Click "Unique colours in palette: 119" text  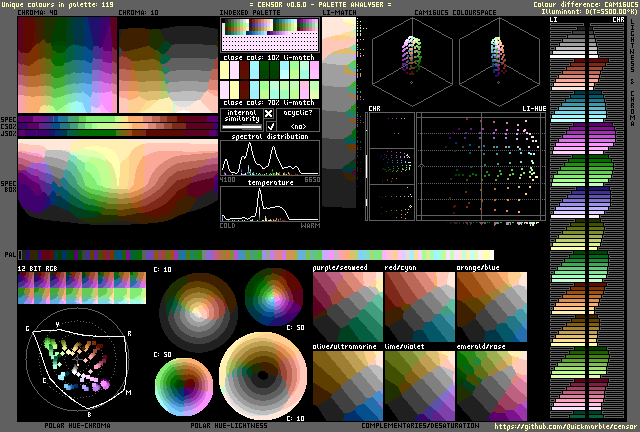[58, 4]
